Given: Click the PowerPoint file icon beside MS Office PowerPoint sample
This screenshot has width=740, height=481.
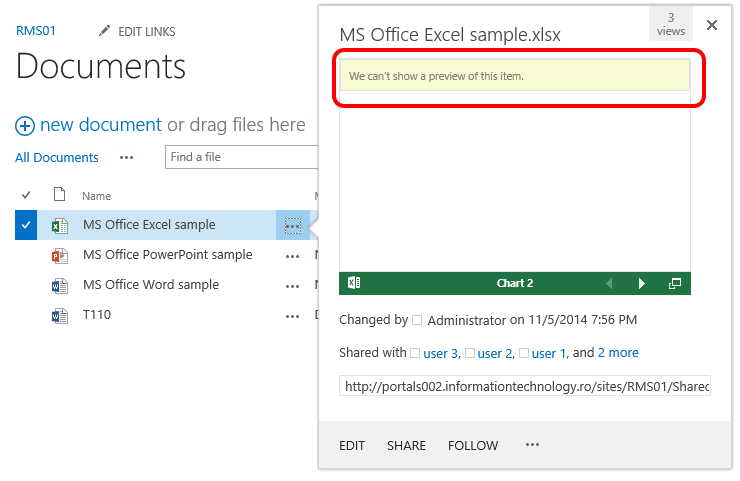Looking at the screenshot, I should tap(59, 256).
